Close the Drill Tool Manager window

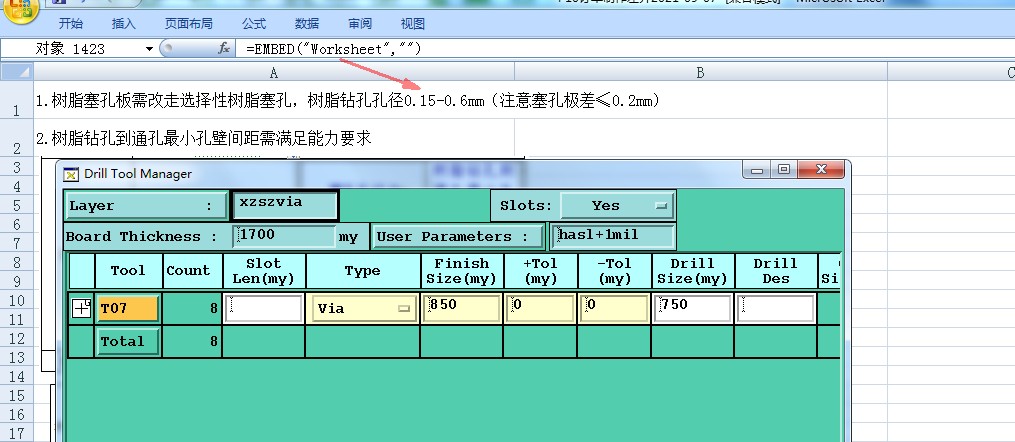coord(821,170)
